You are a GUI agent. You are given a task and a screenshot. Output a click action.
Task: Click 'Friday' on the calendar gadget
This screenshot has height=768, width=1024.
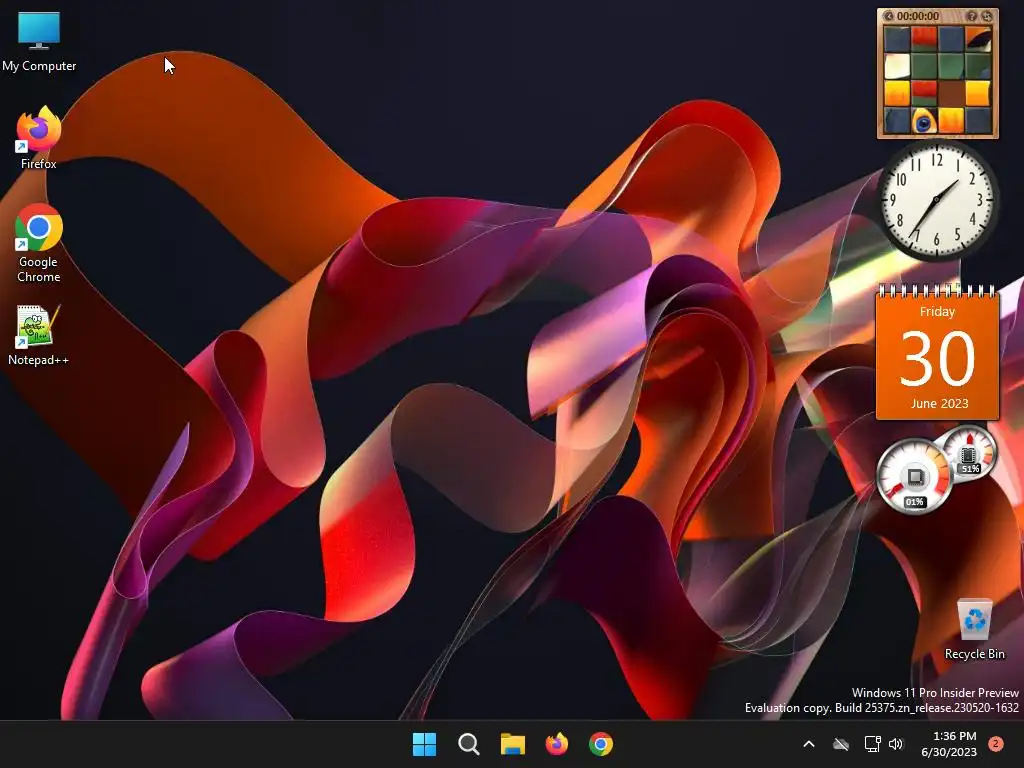click(x=937, y=312)
